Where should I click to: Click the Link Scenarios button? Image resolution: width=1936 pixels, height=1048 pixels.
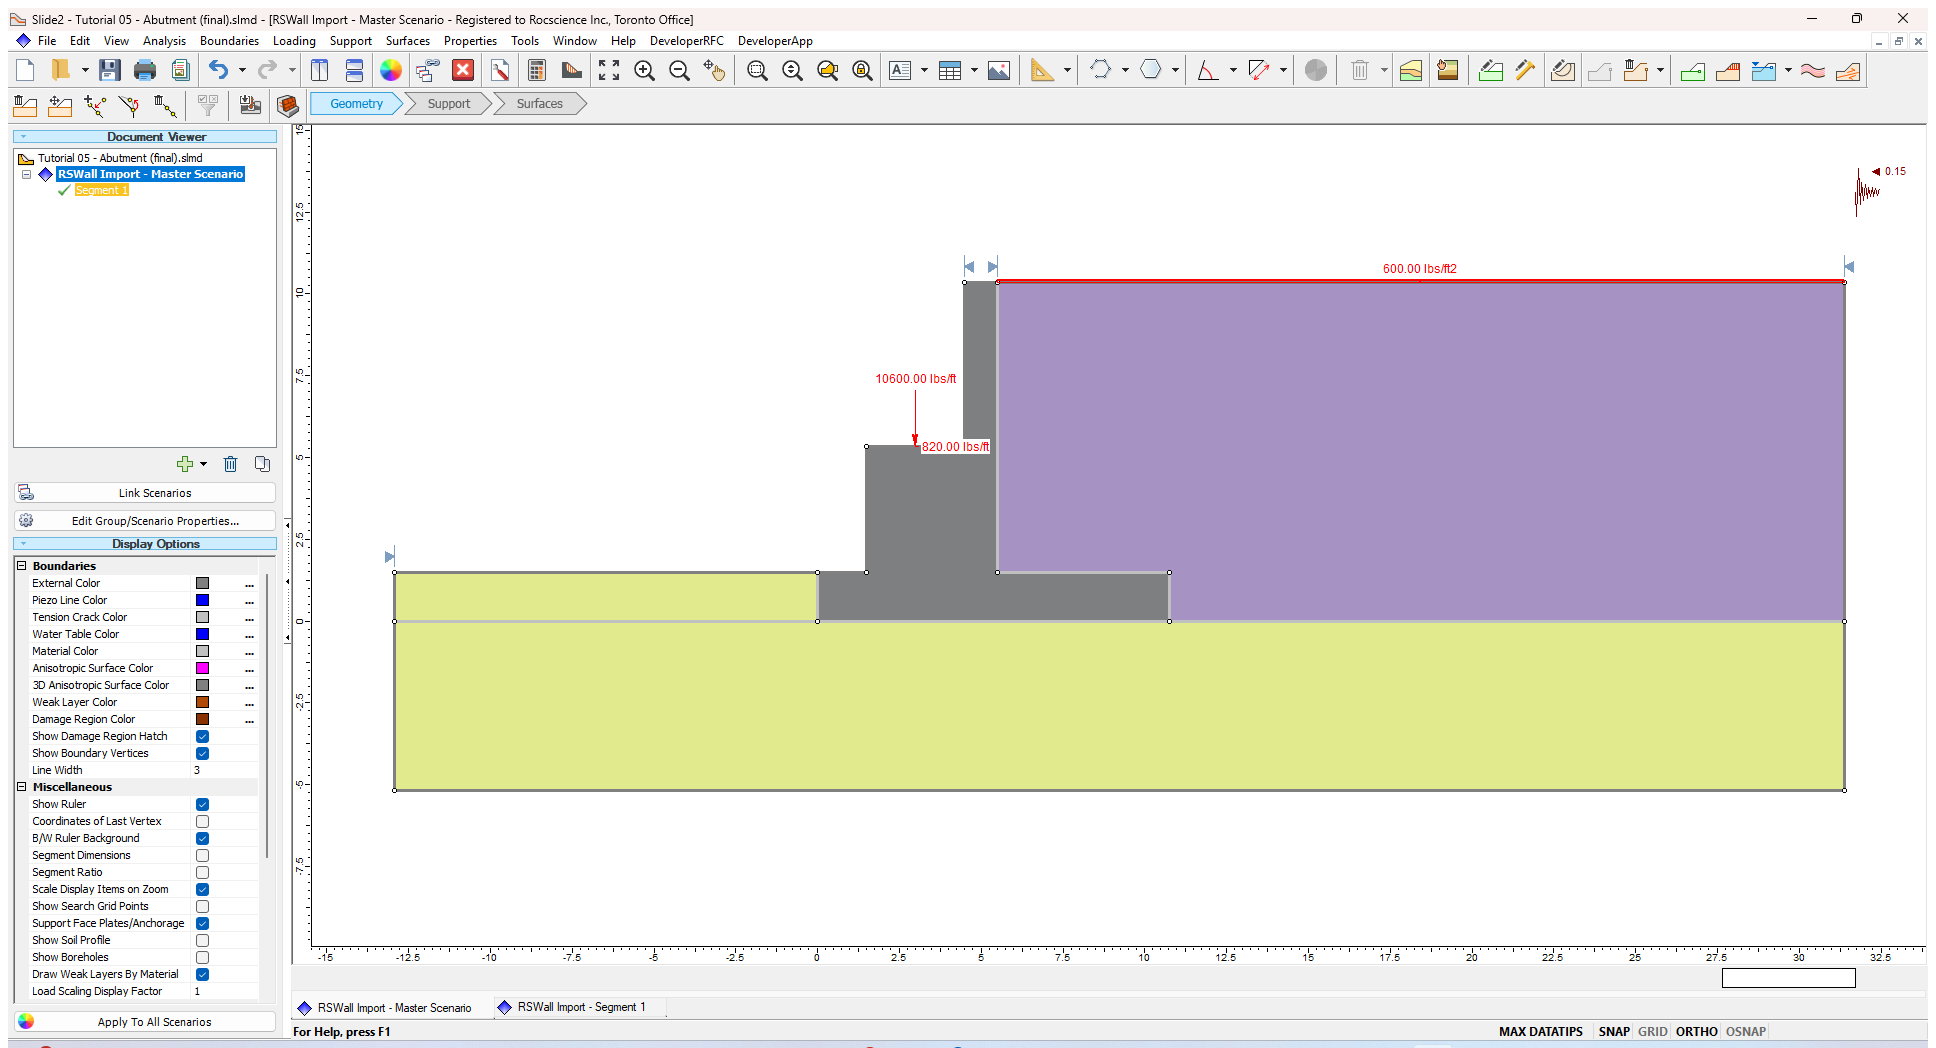coord(145,493)
